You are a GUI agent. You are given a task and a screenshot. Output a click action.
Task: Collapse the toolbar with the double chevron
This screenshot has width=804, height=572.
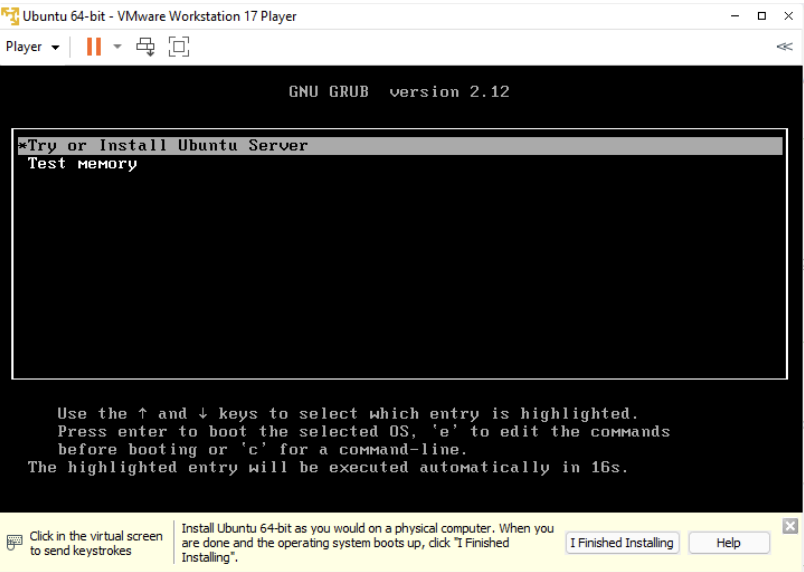point(784,47)
